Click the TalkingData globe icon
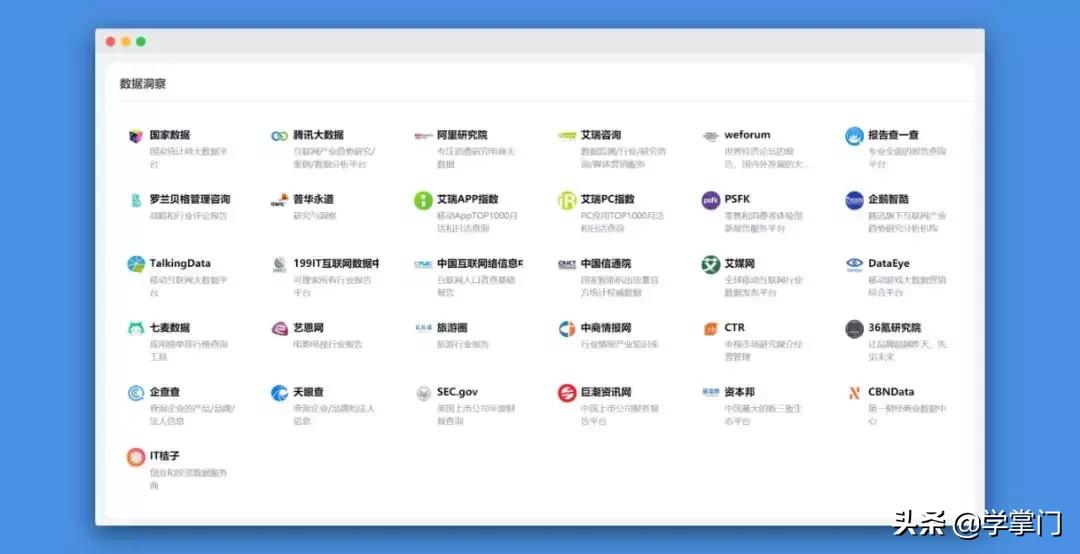This screenshot has height=554, width=1080. tap(136, 264)
